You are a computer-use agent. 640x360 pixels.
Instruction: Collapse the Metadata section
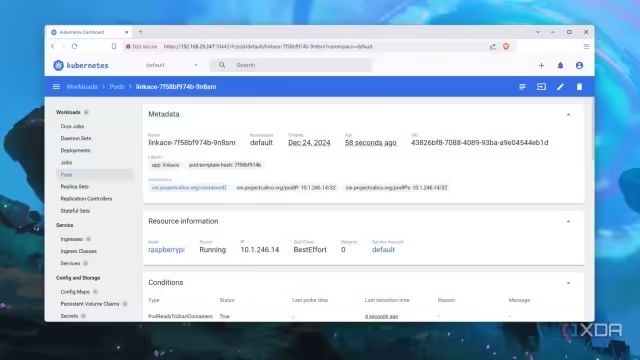[568, 115]
